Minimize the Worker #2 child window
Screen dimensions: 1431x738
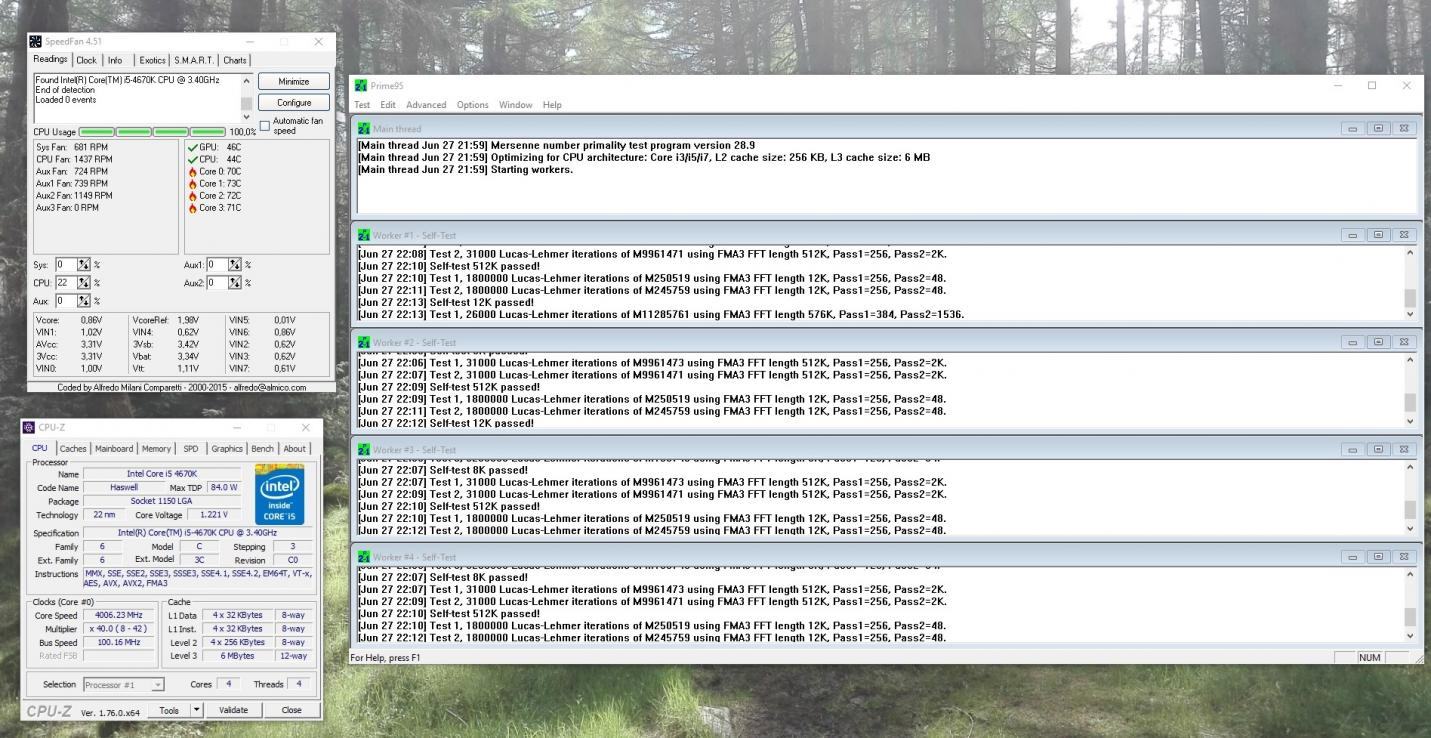click(x=1352, y=342)
